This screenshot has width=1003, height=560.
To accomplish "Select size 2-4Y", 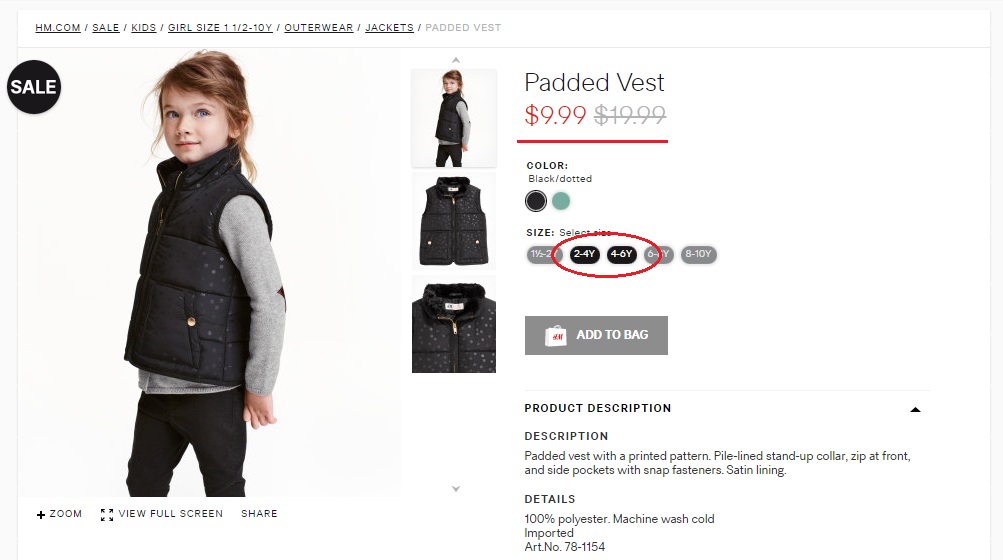I will coord(584,254).
